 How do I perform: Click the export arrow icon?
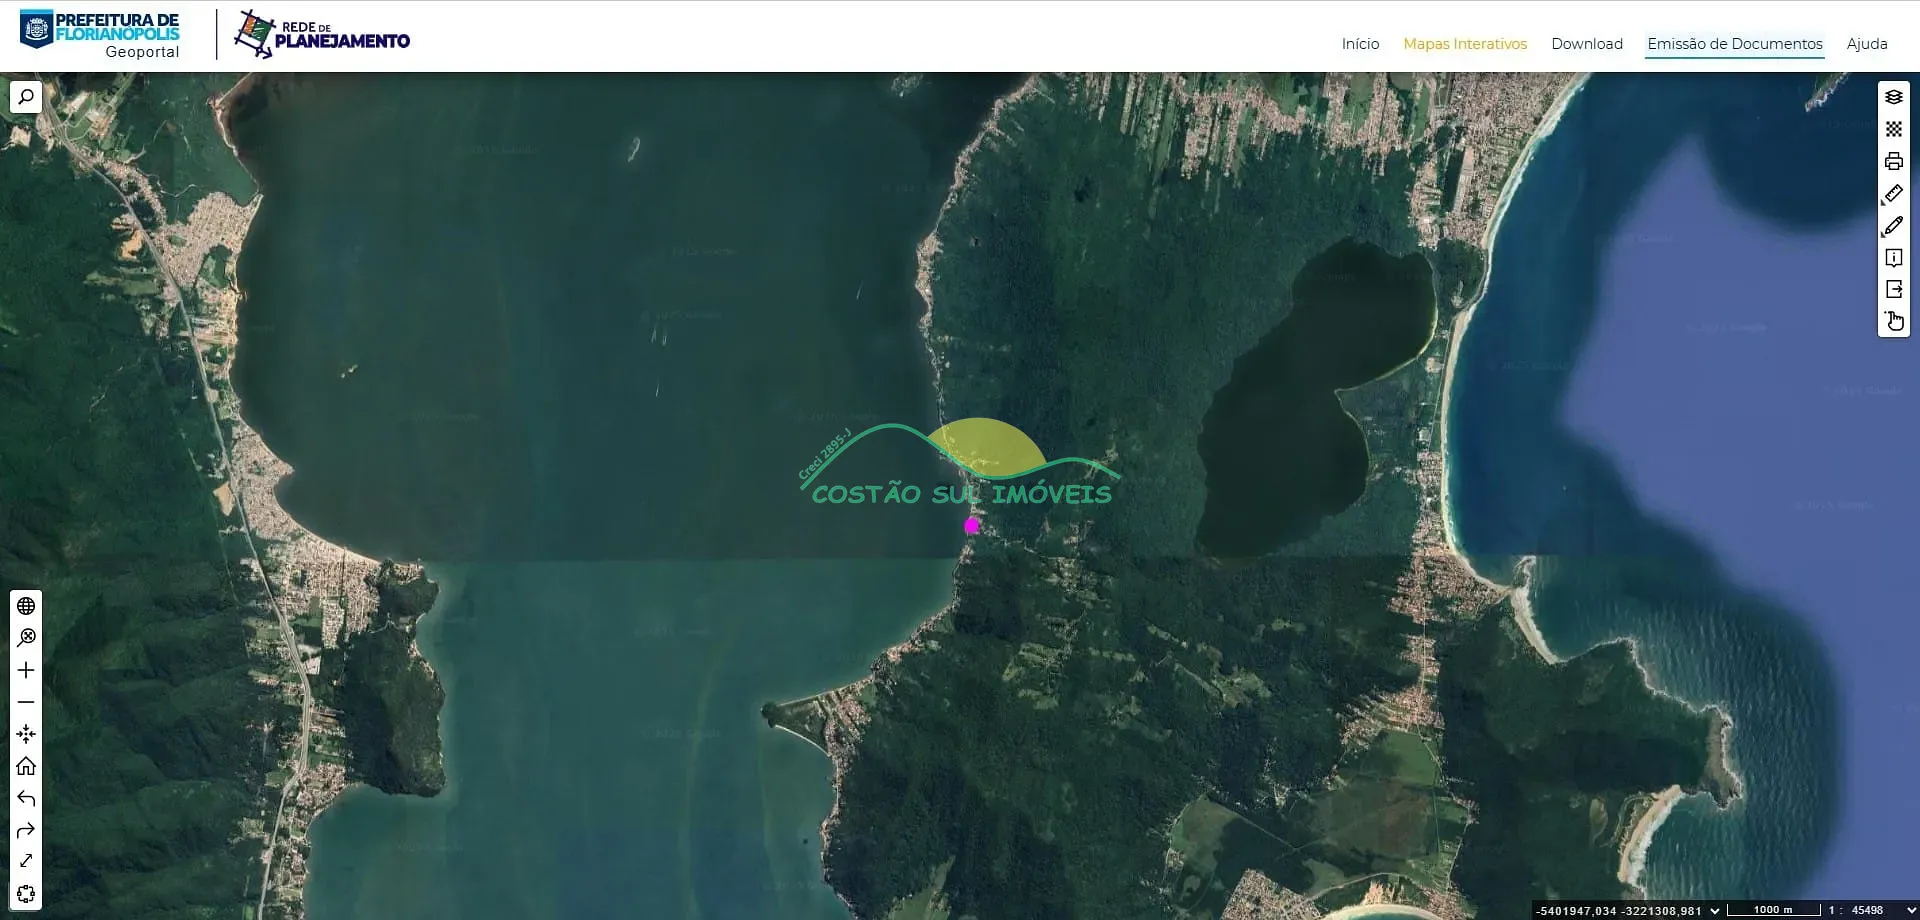tap(1894, 289)
